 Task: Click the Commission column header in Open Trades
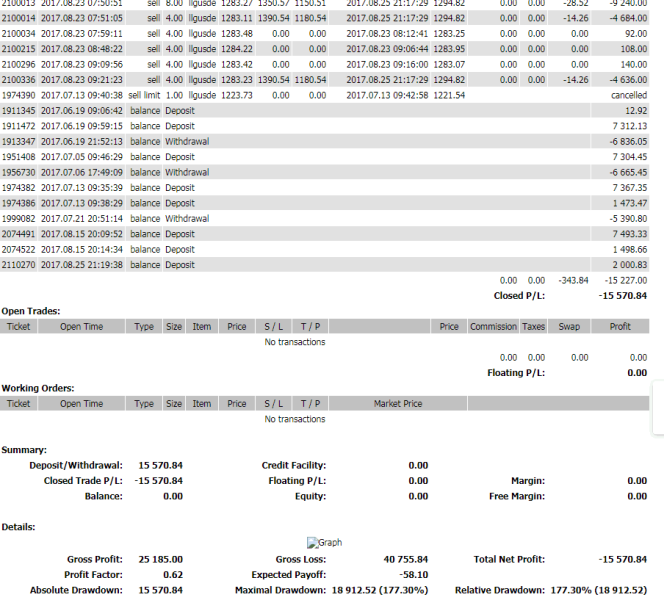click(x=493, y=326)
